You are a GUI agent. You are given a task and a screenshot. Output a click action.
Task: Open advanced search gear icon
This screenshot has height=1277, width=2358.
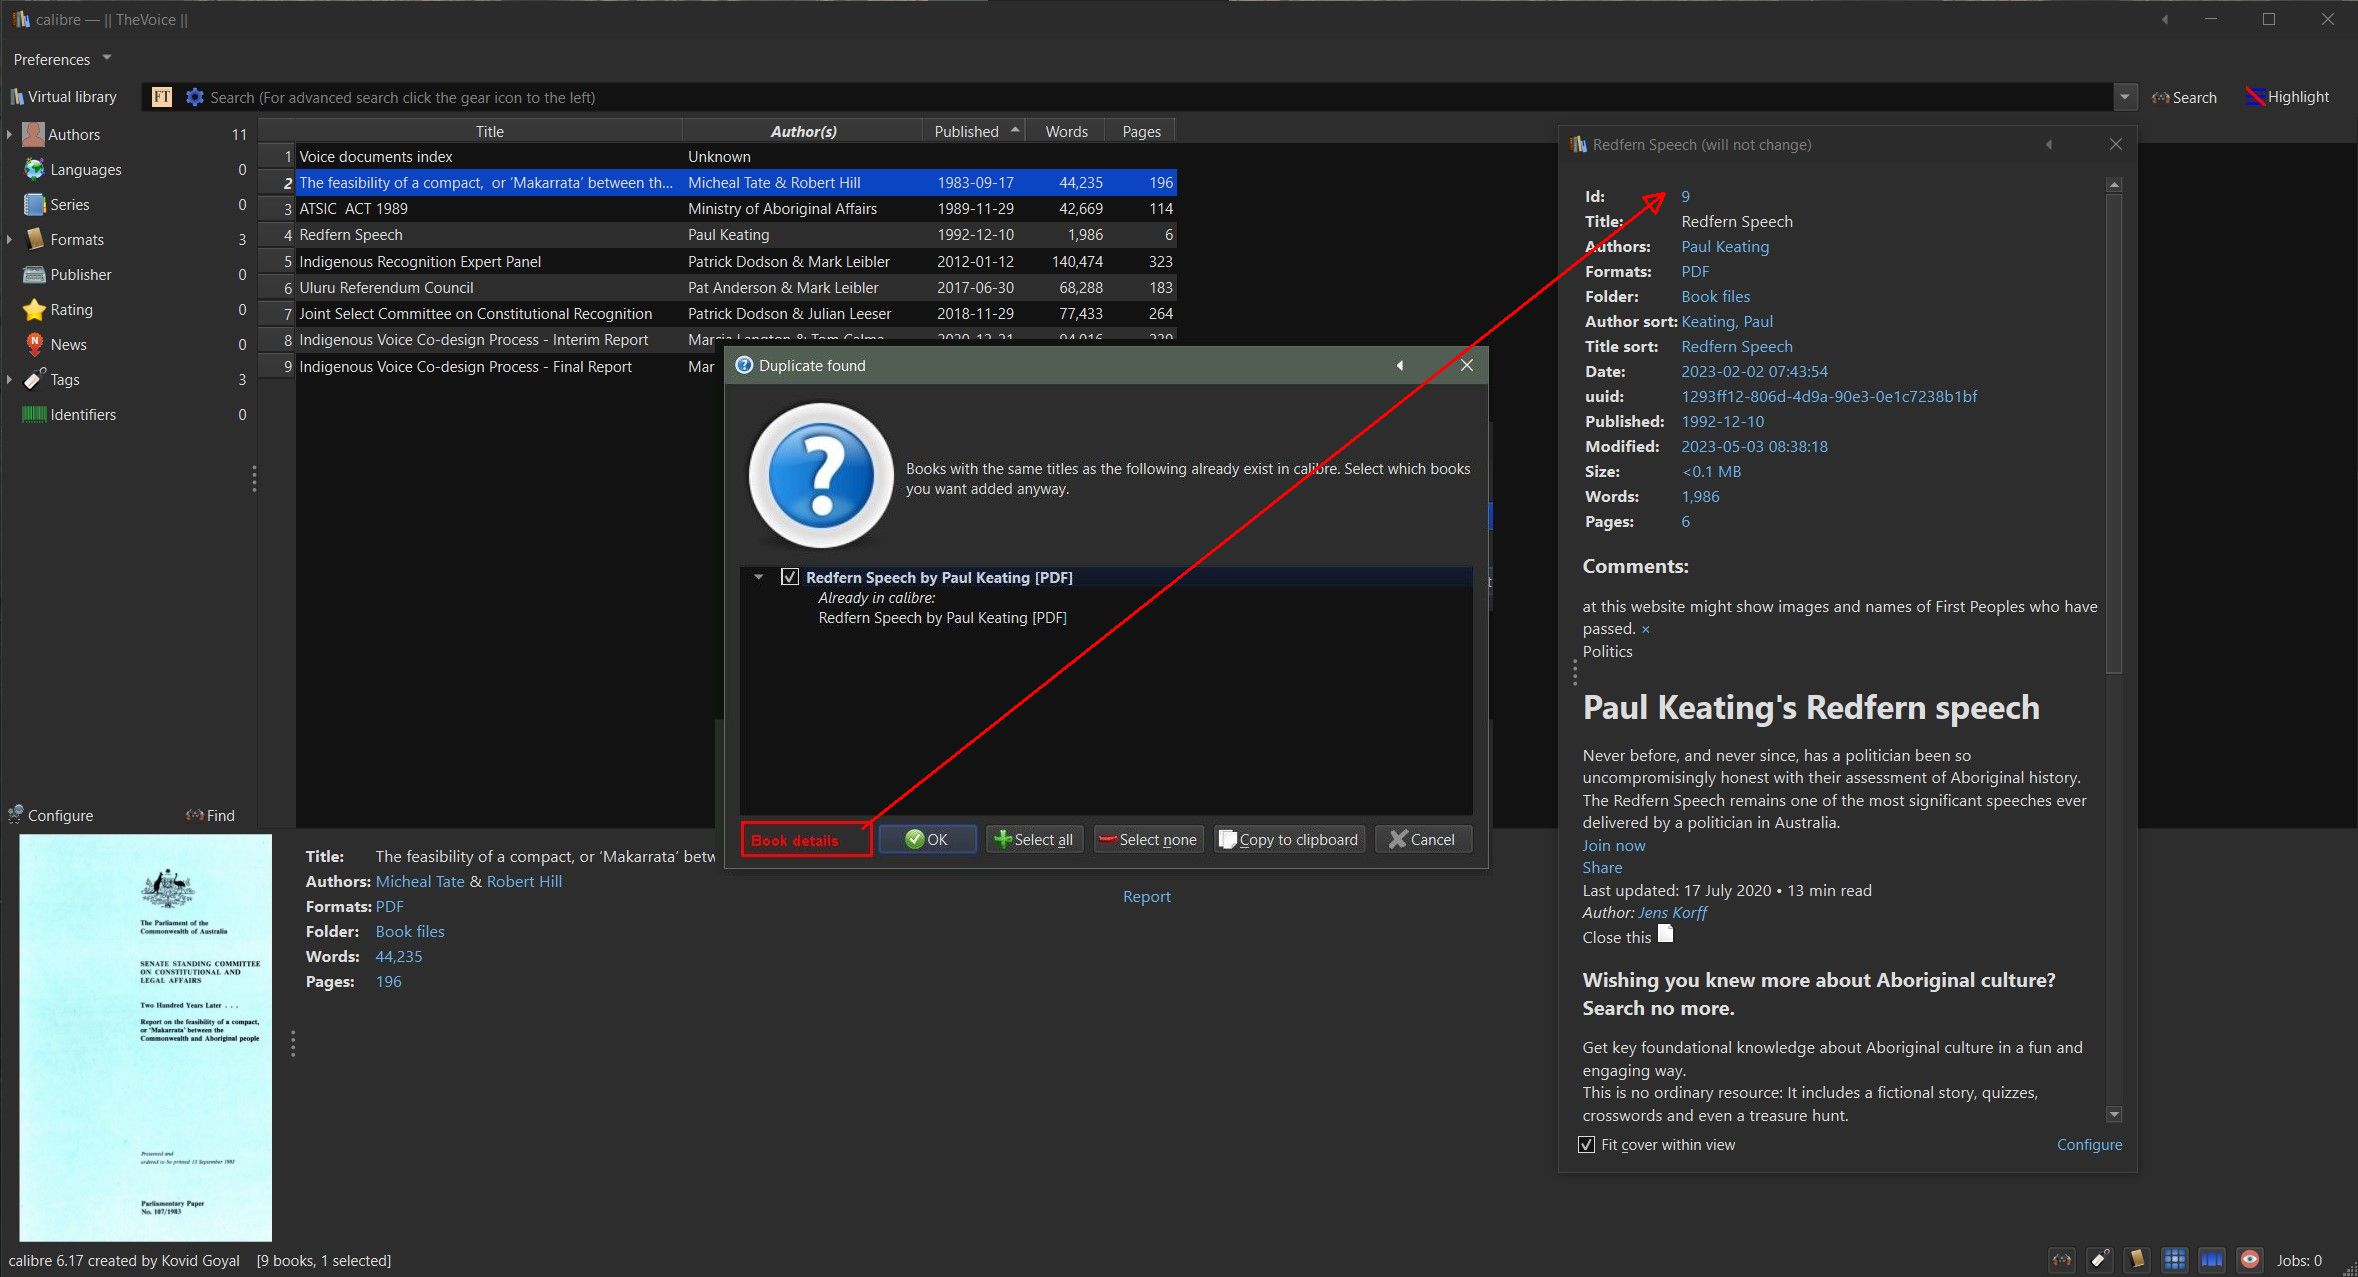coord(195,97)
